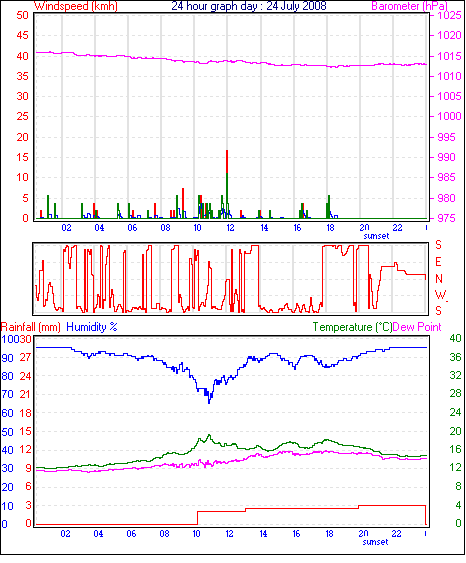Screen dimensions: 466x563
Task: Click hour 18 on the bottom time axis
Action: click(x=329, y=534)
